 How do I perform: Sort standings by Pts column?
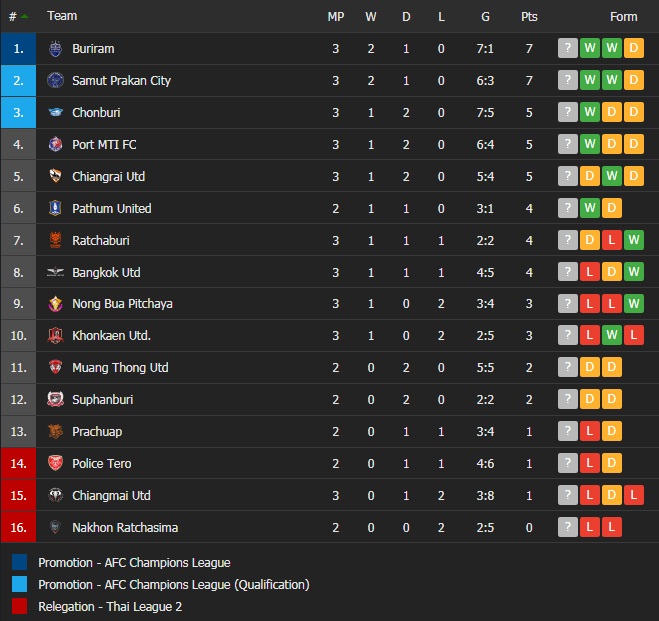(529, 16)
